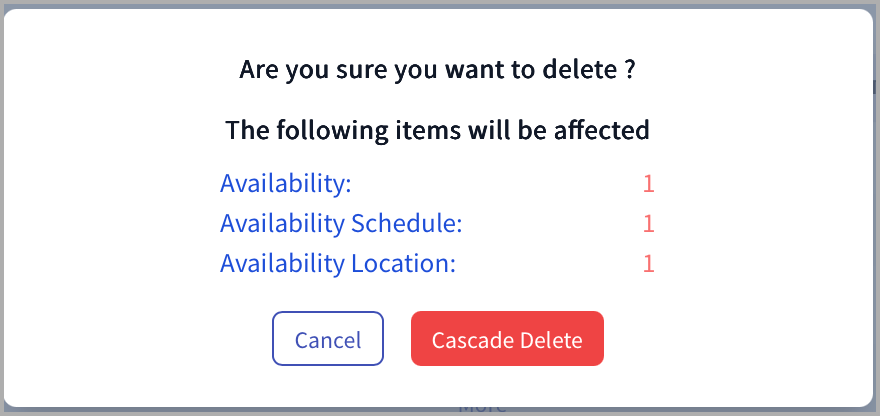
Task: Click the partially hidden More link
Action: tap(483, 409)
